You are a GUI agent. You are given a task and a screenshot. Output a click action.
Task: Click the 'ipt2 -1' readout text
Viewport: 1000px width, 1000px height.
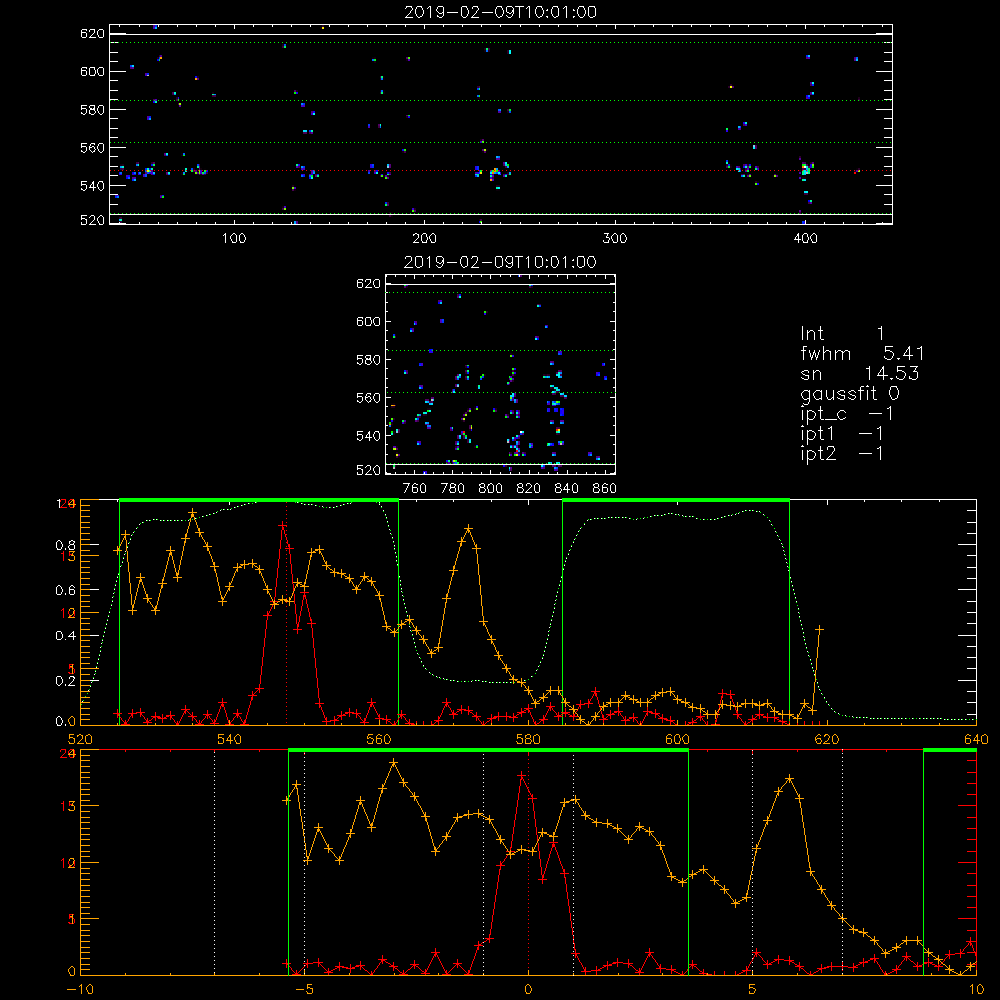[x=842, y=453]
